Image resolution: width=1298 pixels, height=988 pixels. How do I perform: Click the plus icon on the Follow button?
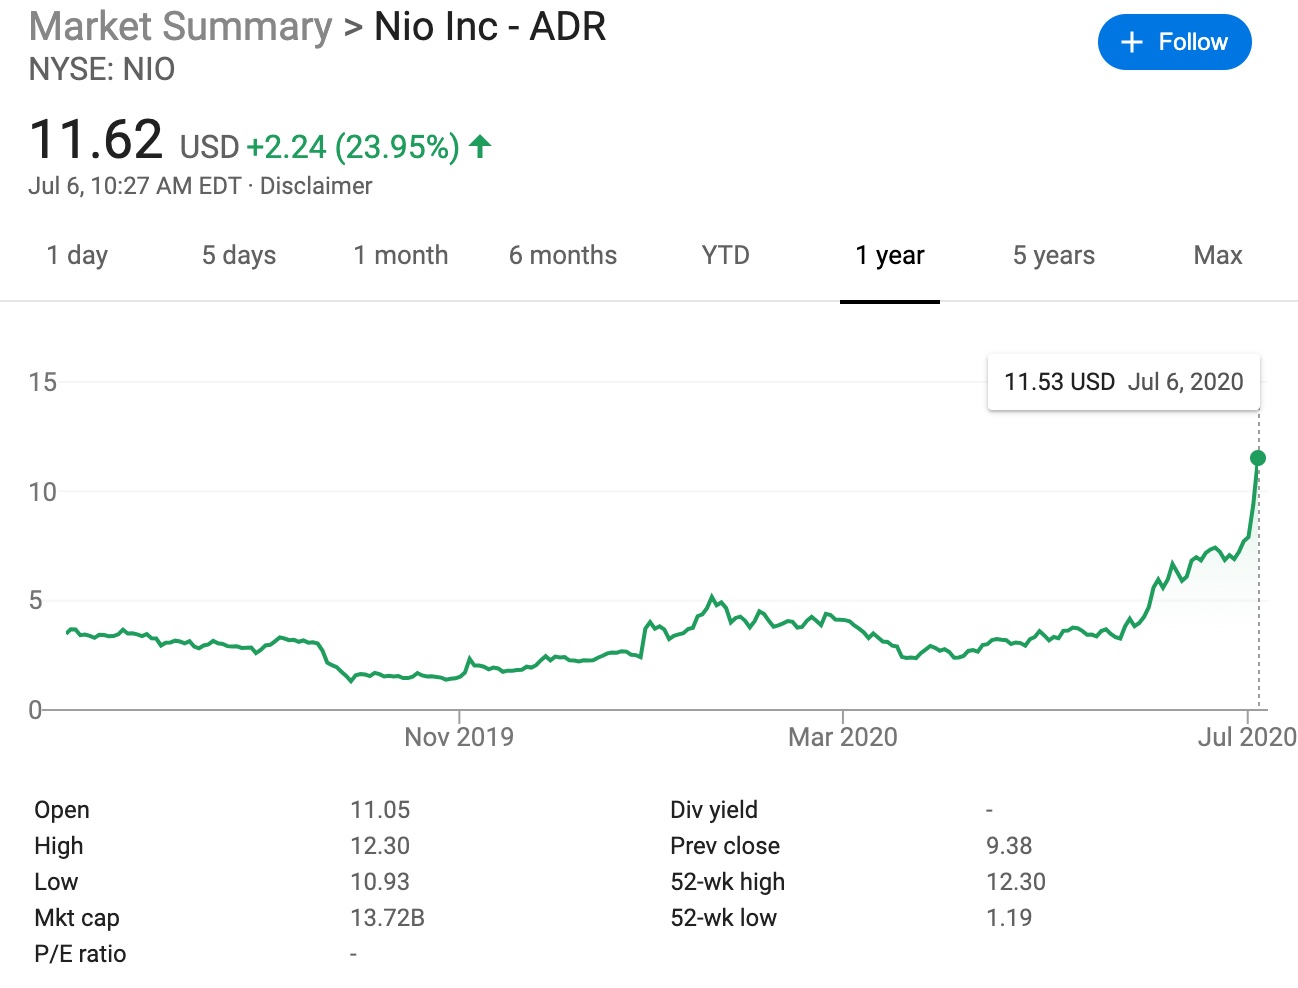click(1130, 42)
